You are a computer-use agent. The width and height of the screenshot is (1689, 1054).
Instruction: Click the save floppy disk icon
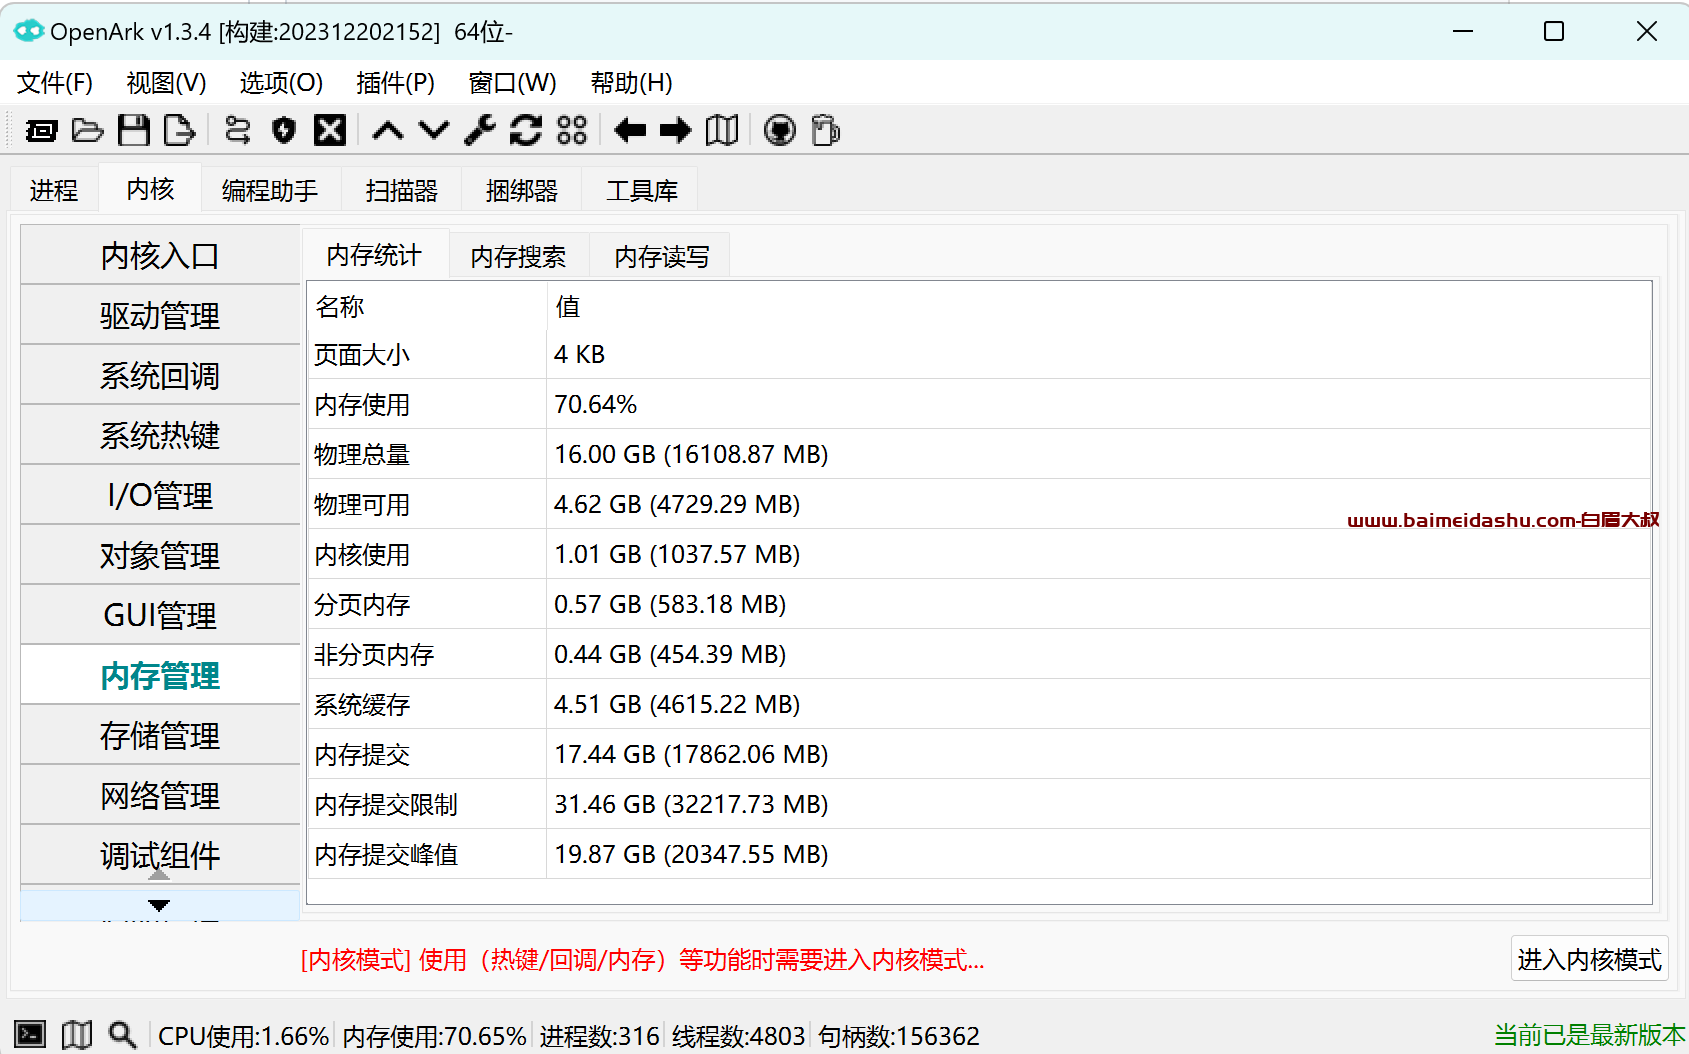point(133,130)
